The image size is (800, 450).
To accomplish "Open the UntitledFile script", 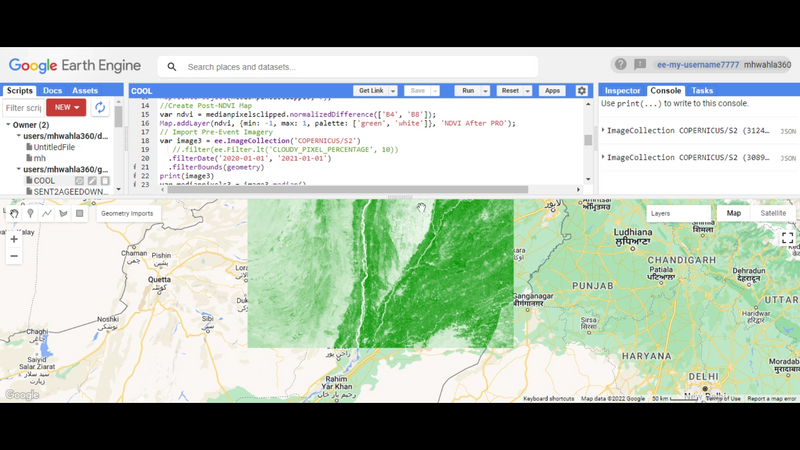I will [x=54, y=147].
